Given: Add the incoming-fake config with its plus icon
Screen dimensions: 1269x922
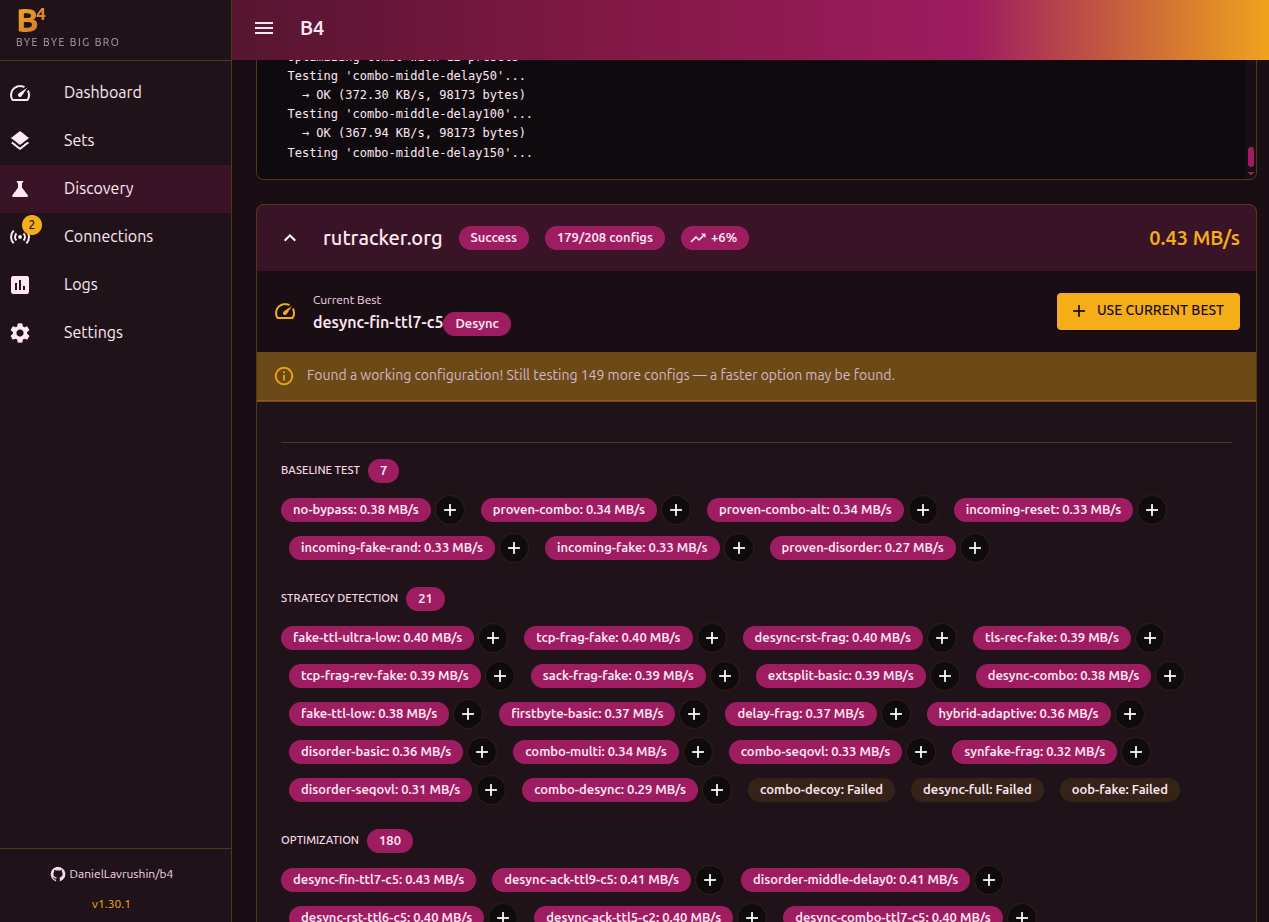Looking at the screenshot, I should tap(738, 548).
